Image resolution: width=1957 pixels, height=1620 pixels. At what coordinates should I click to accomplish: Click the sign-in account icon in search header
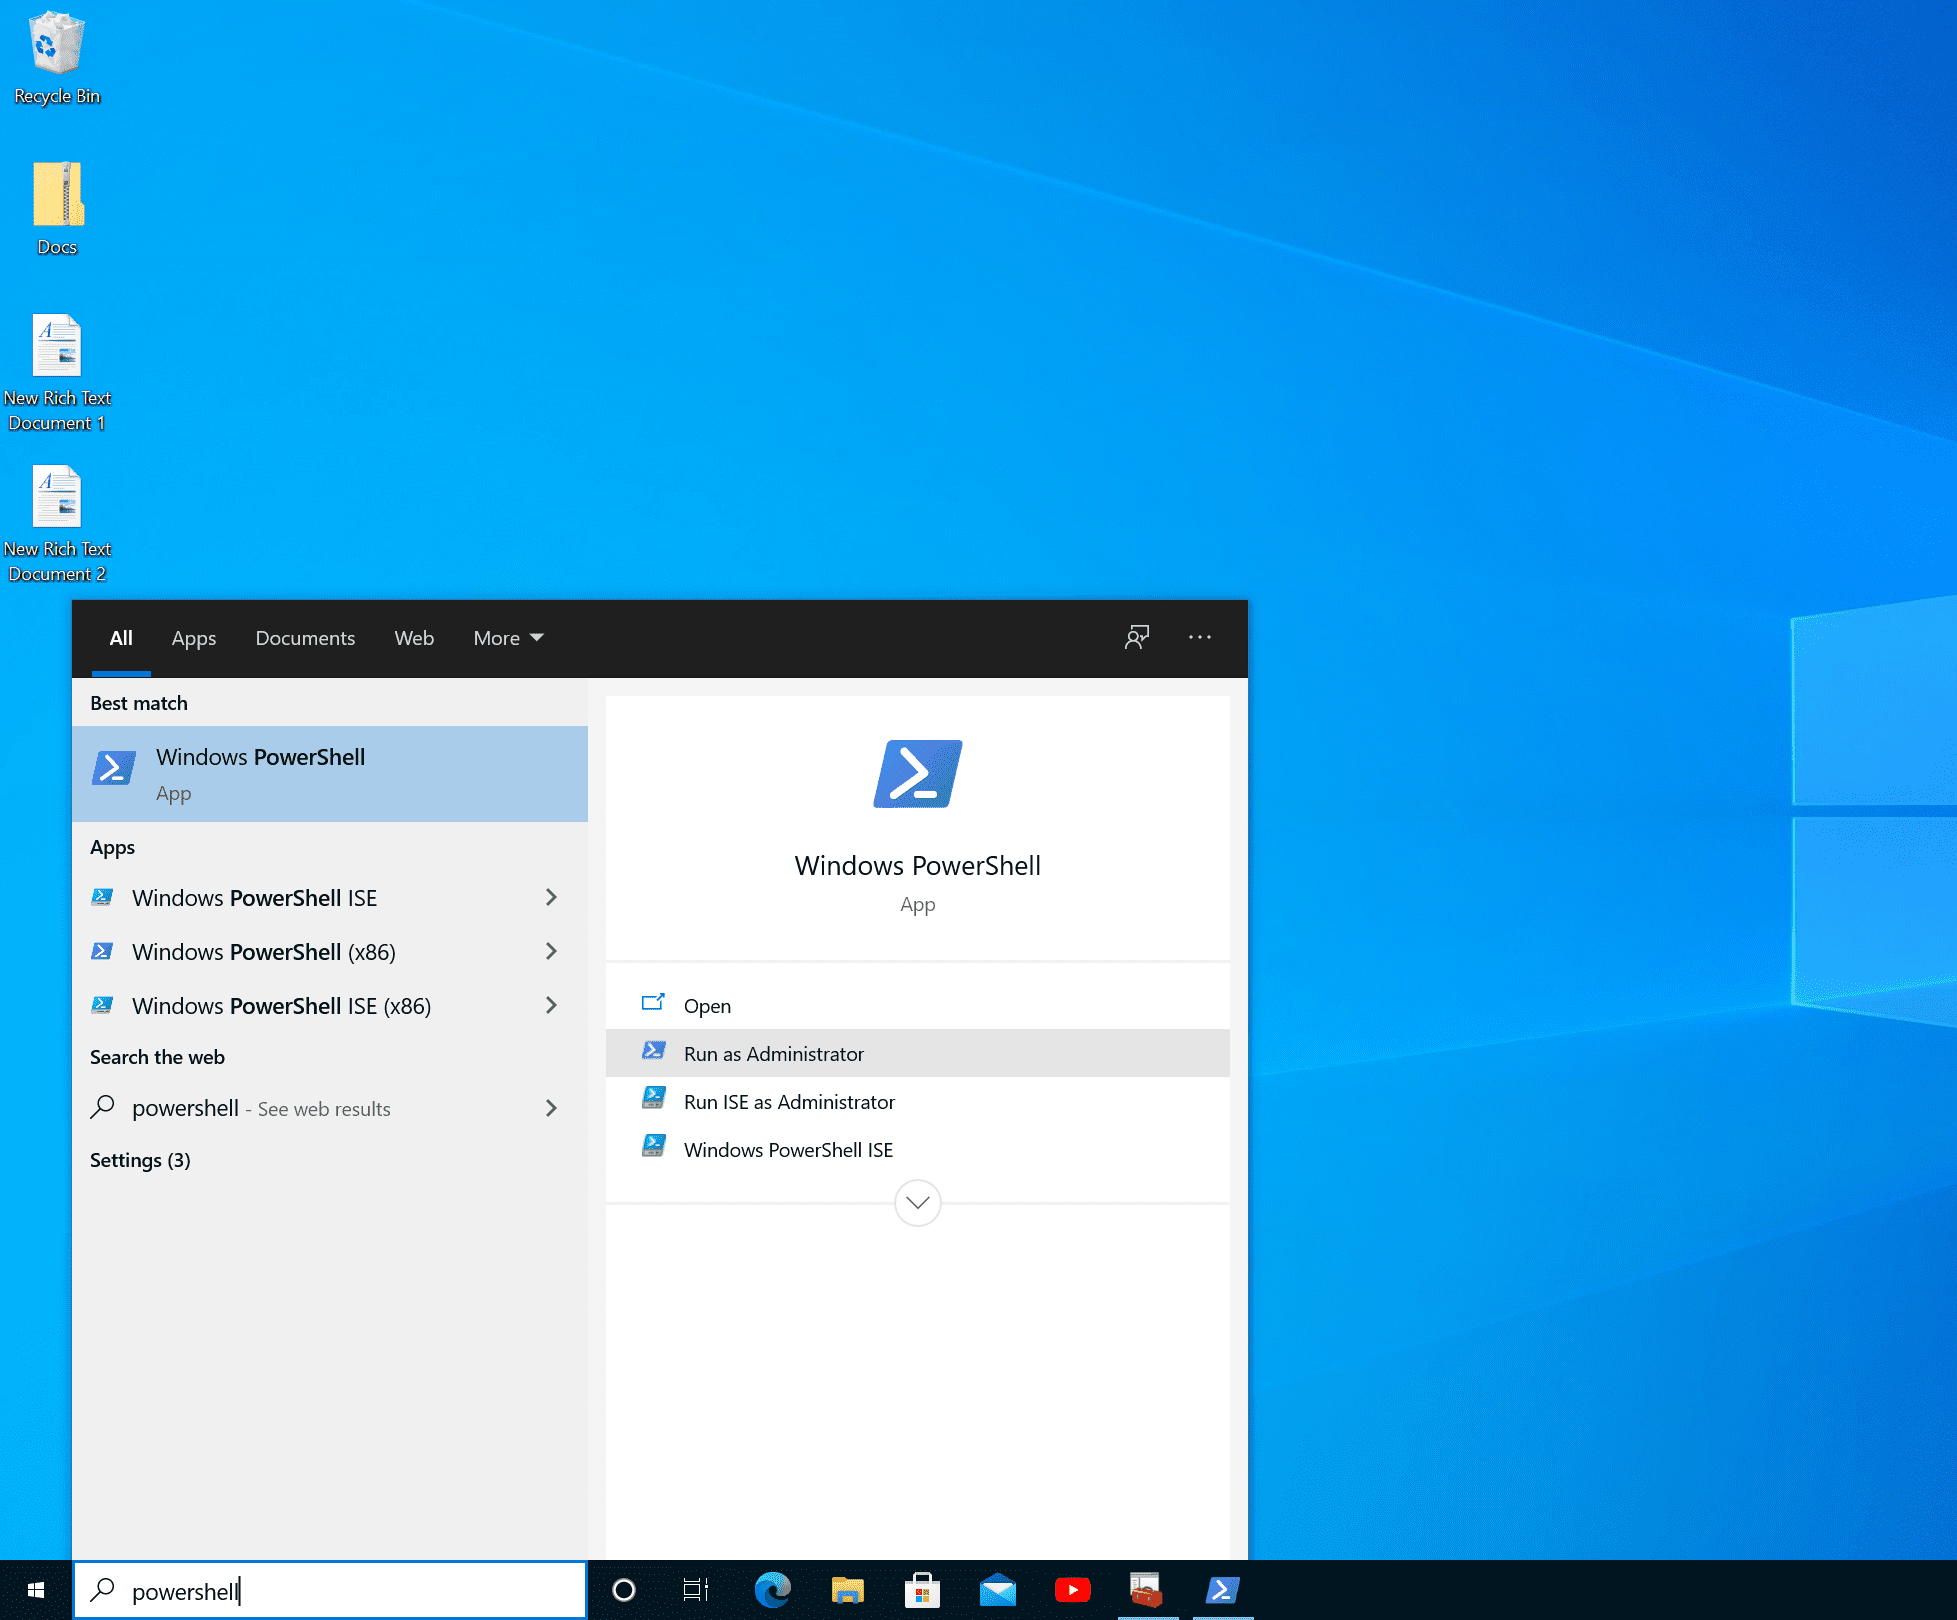(x=1136, y=637)
